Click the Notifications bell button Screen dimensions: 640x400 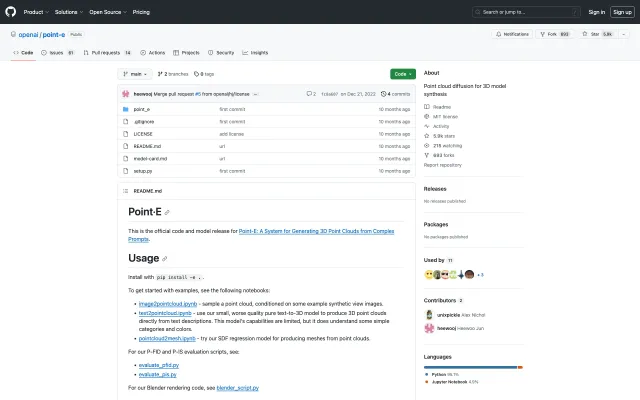513,34
